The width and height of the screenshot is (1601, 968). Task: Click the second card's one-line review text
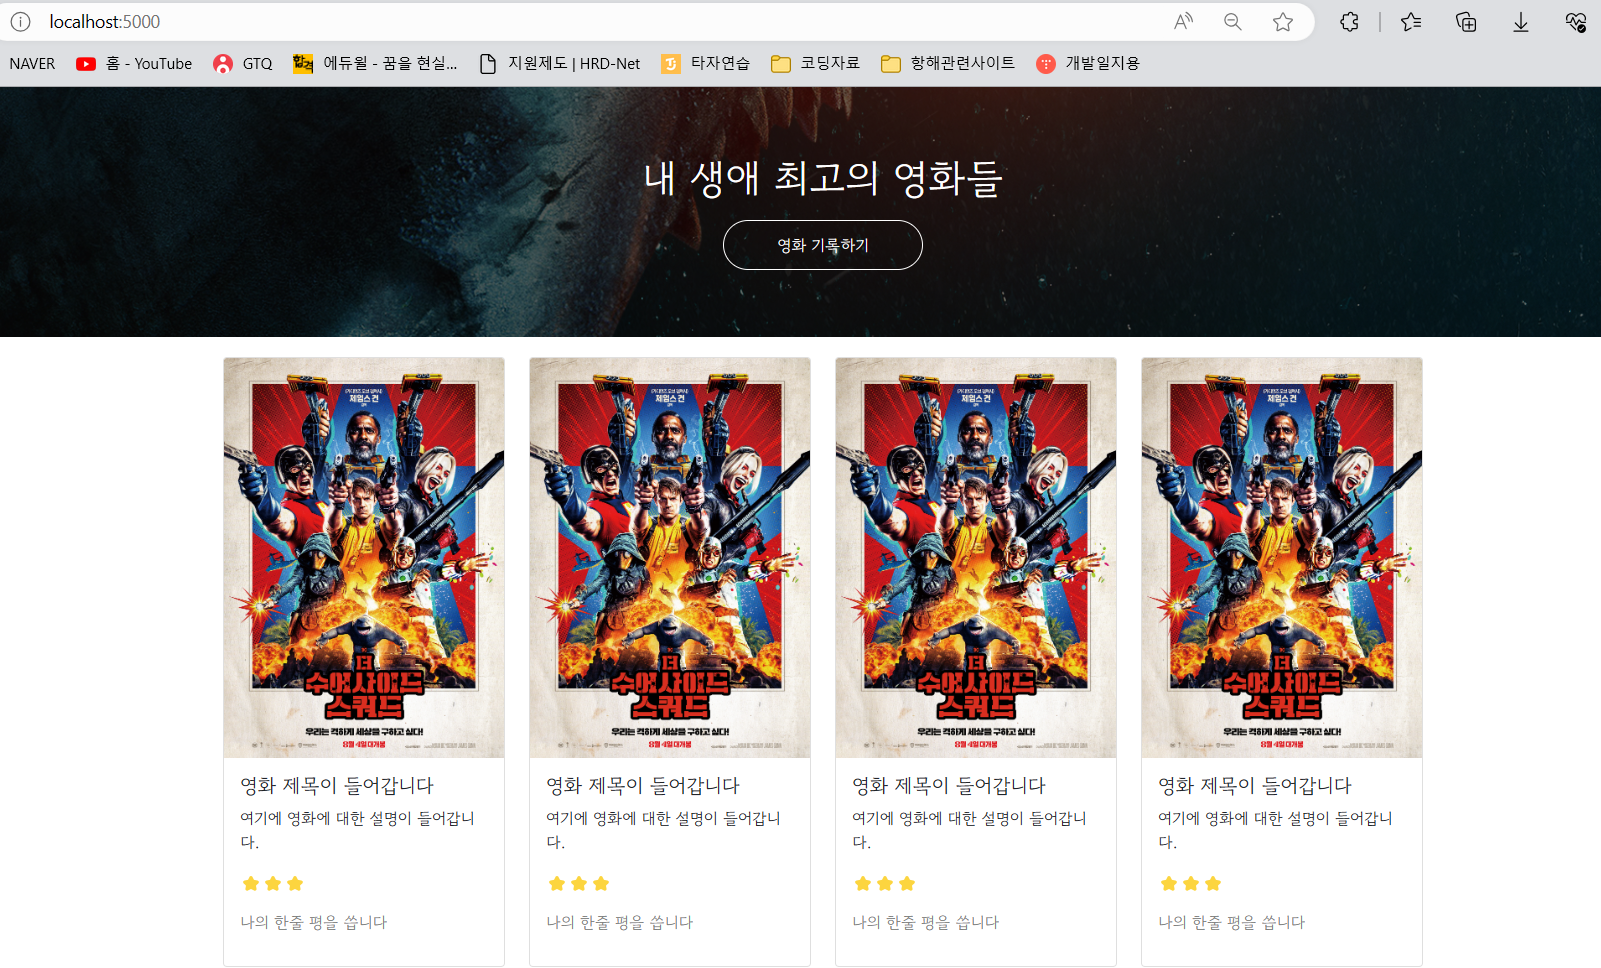620,922
